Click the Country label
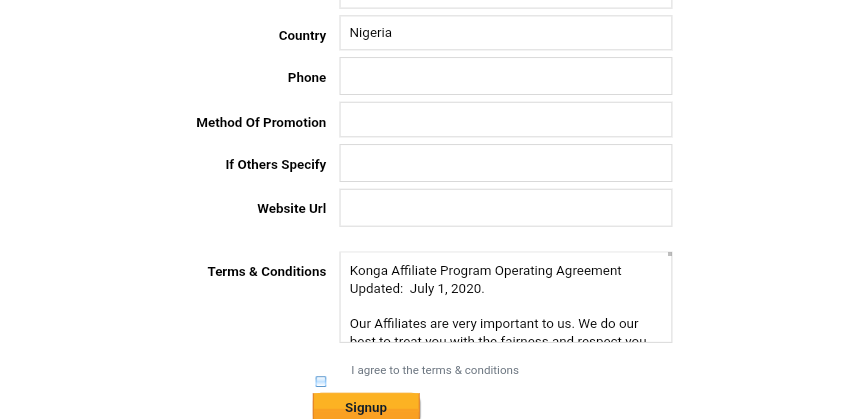The width and height of the screenshot is (854, 419). click(302, 36)
